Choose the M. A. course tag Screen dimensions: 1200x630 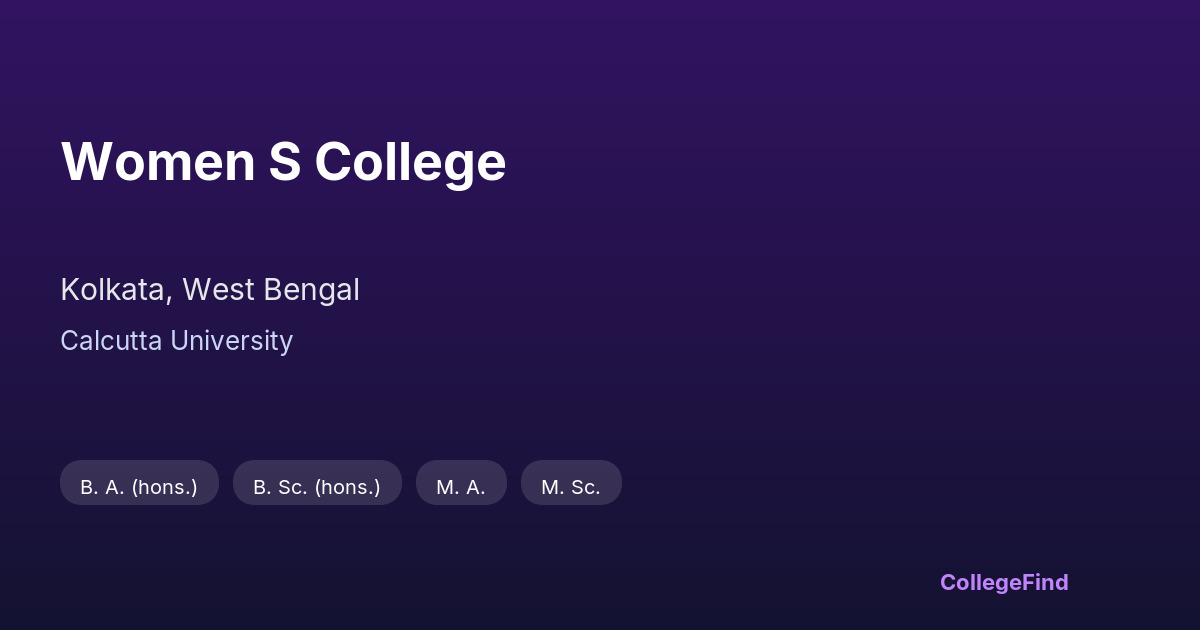click(x=461, y=487)
